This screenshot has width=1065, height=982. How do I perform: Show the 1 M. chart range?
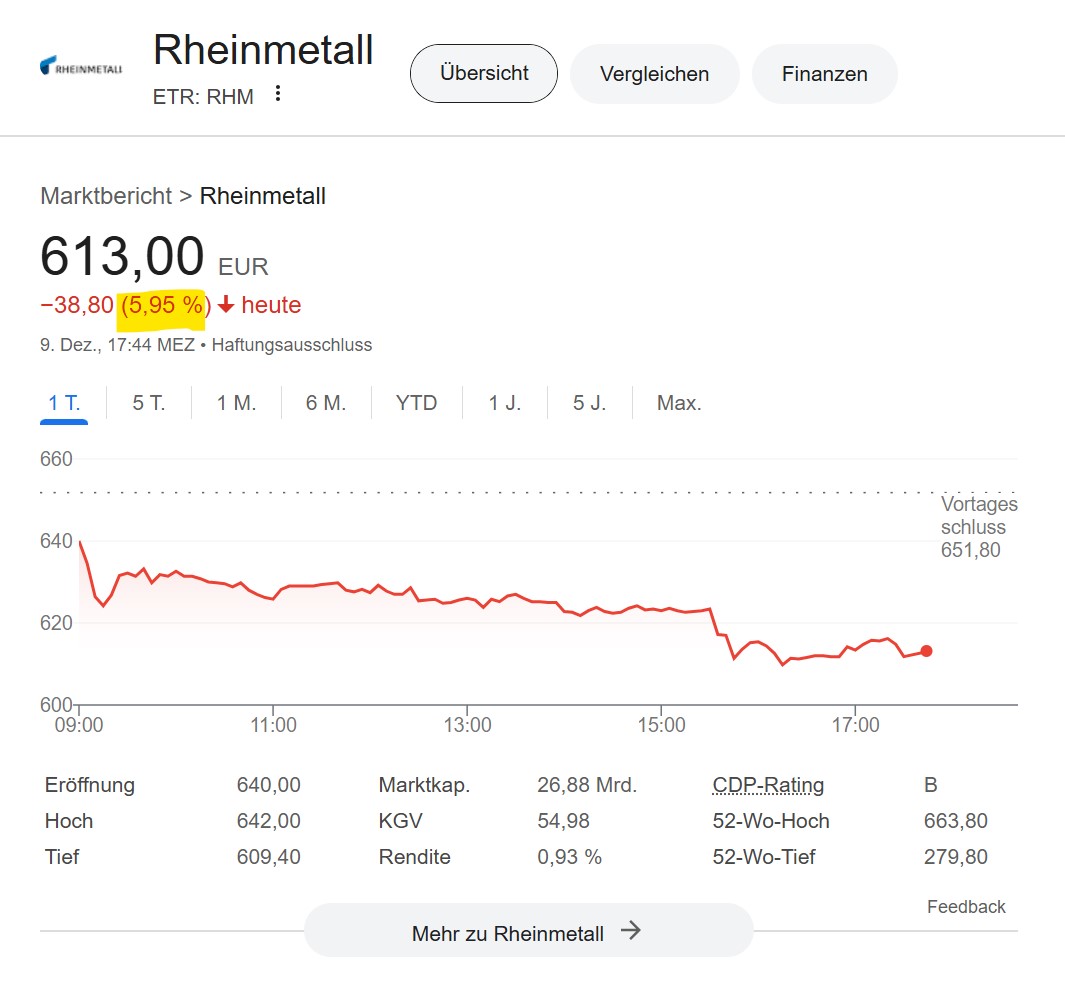[x=236, y=403]
